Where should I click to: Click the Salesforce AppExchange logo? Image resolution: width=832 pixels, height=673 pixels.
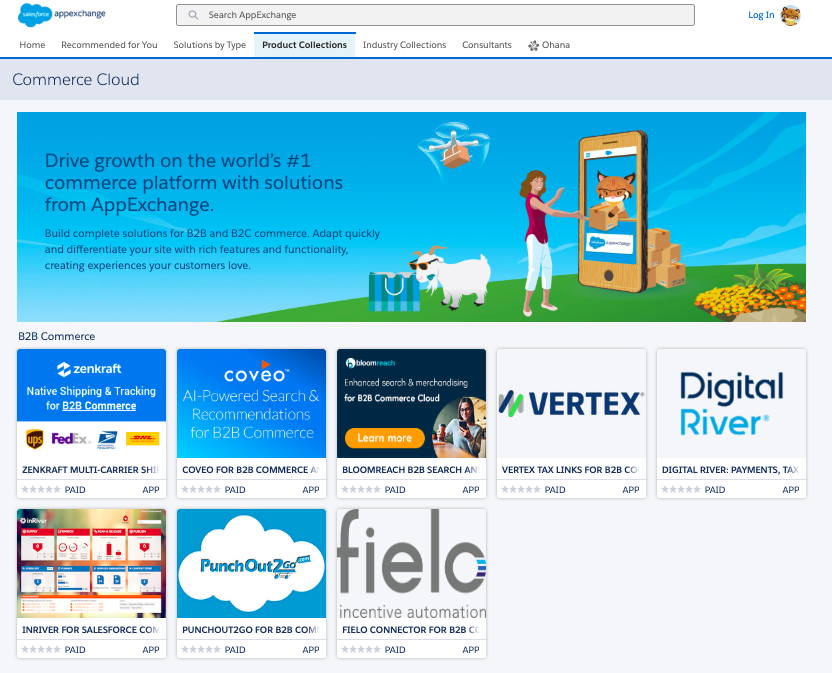click(62, 14)
